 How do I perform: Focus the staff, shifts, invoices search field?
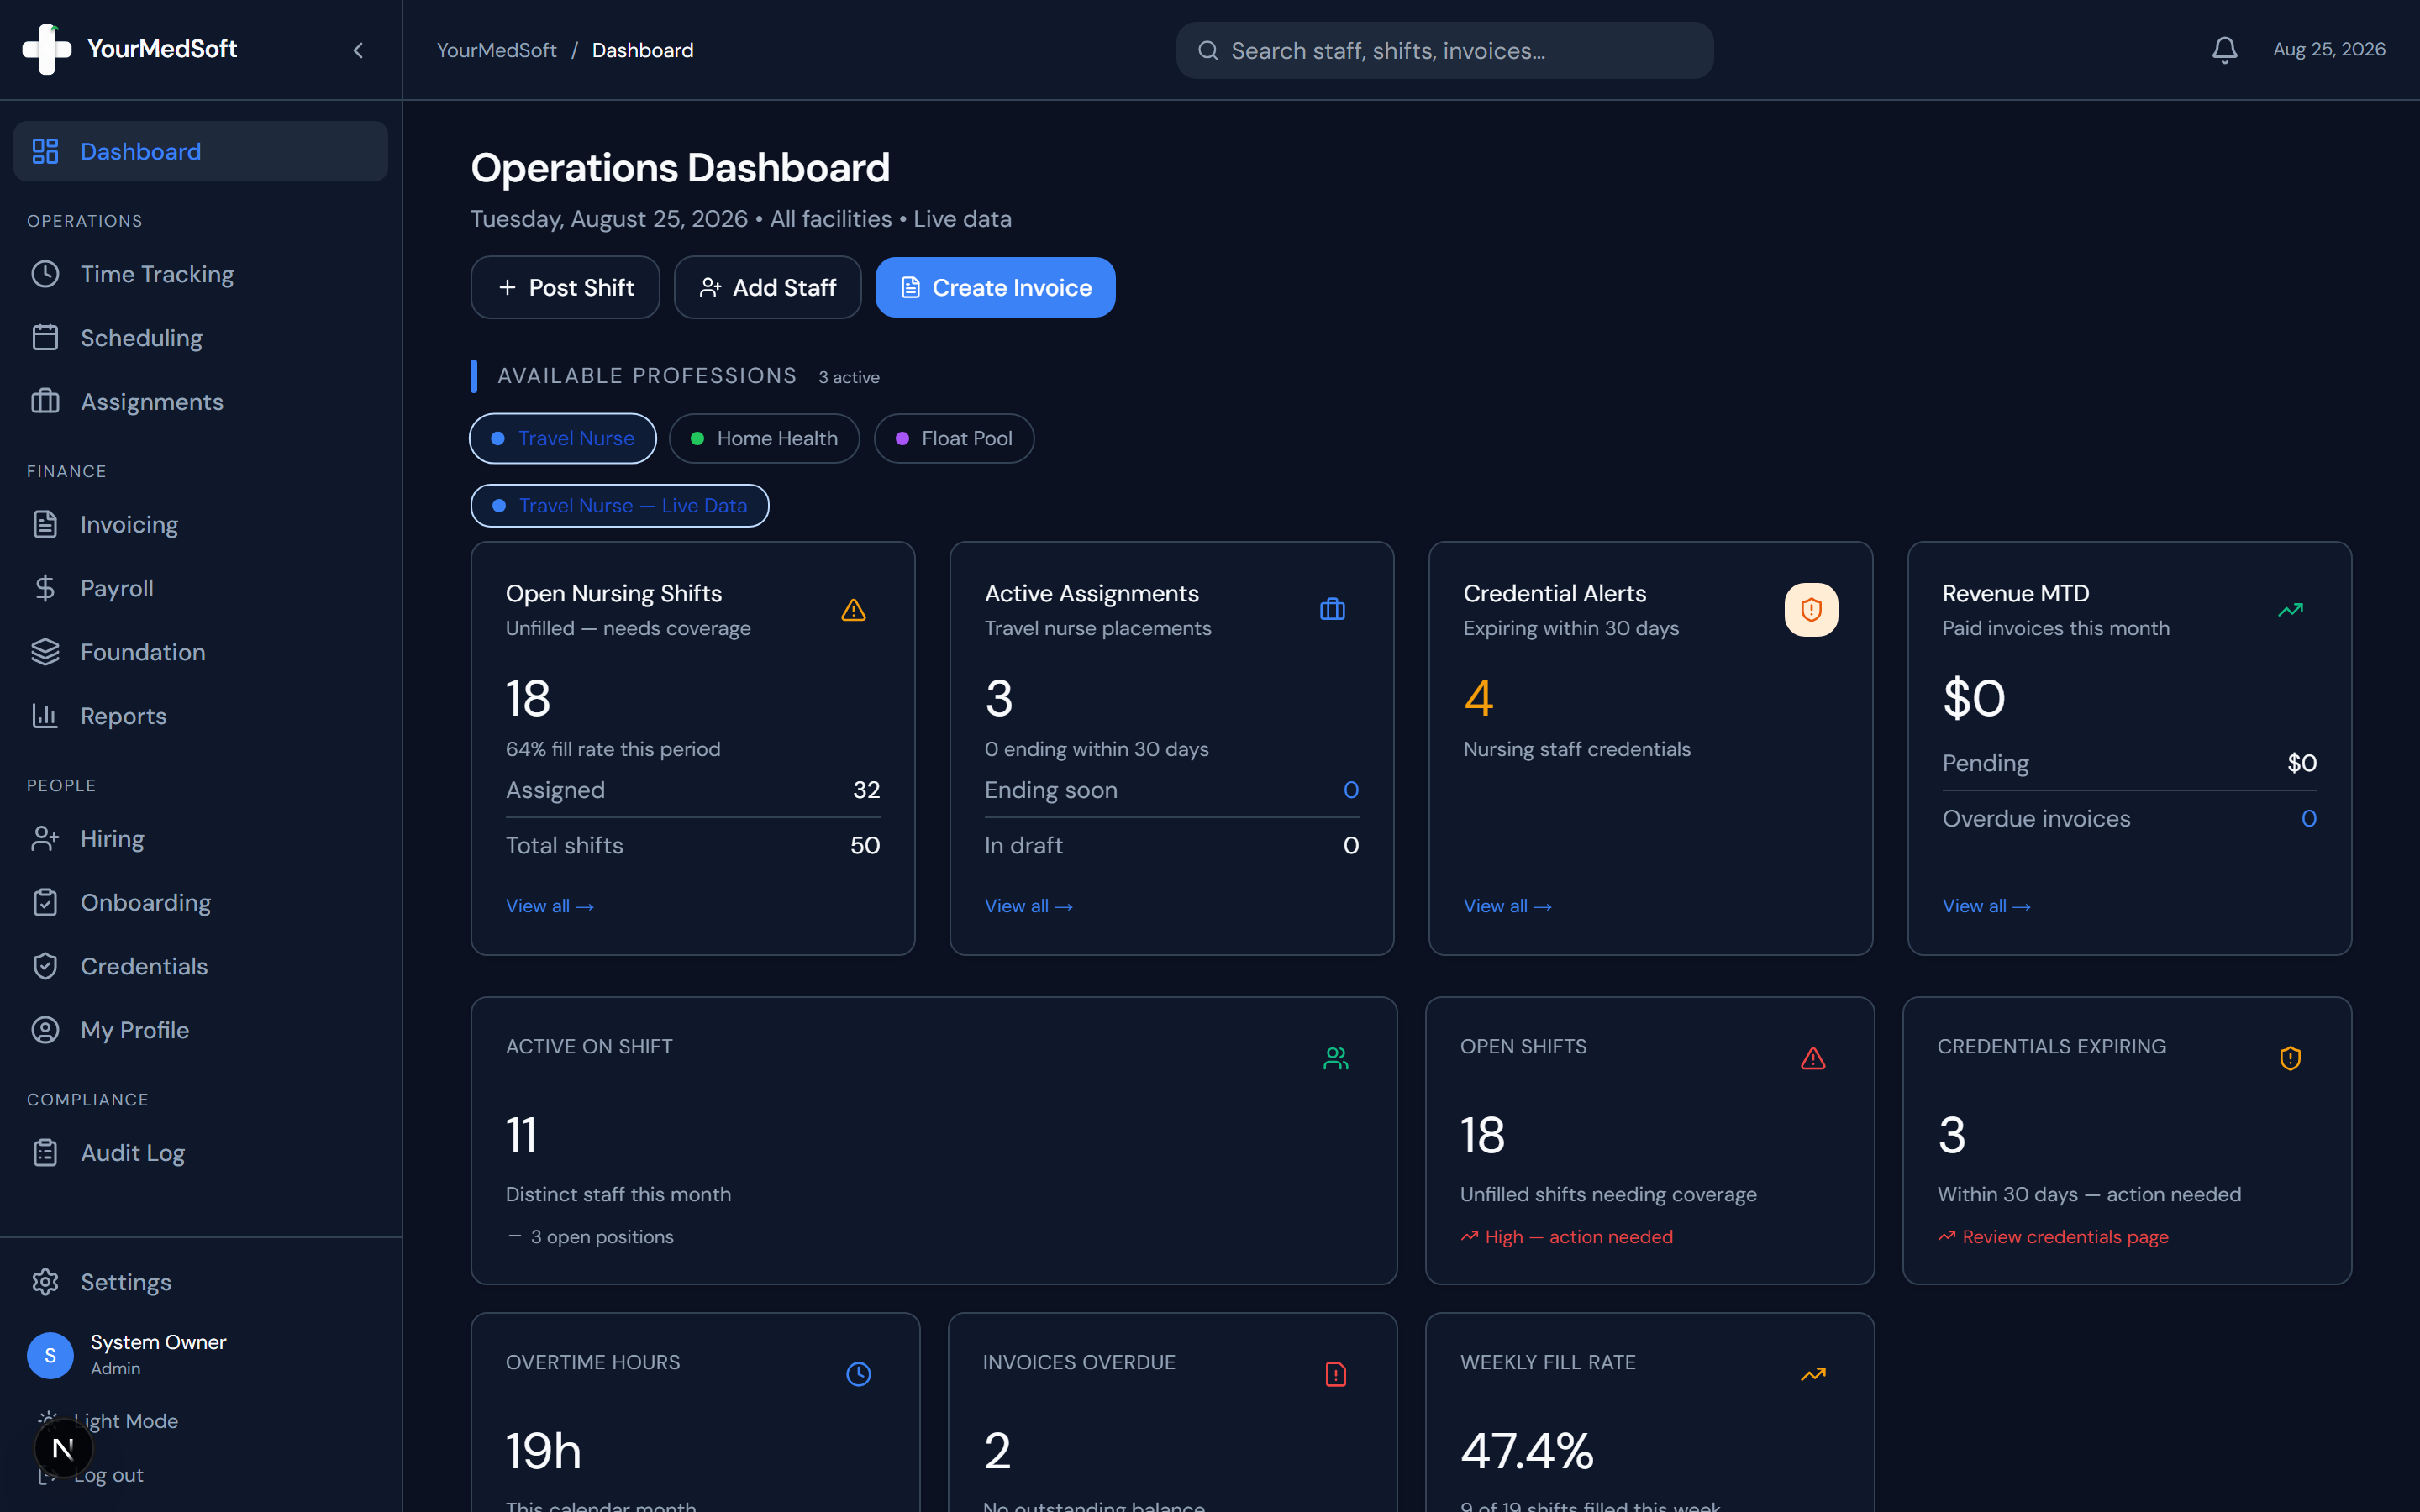tap(1444, 51)
